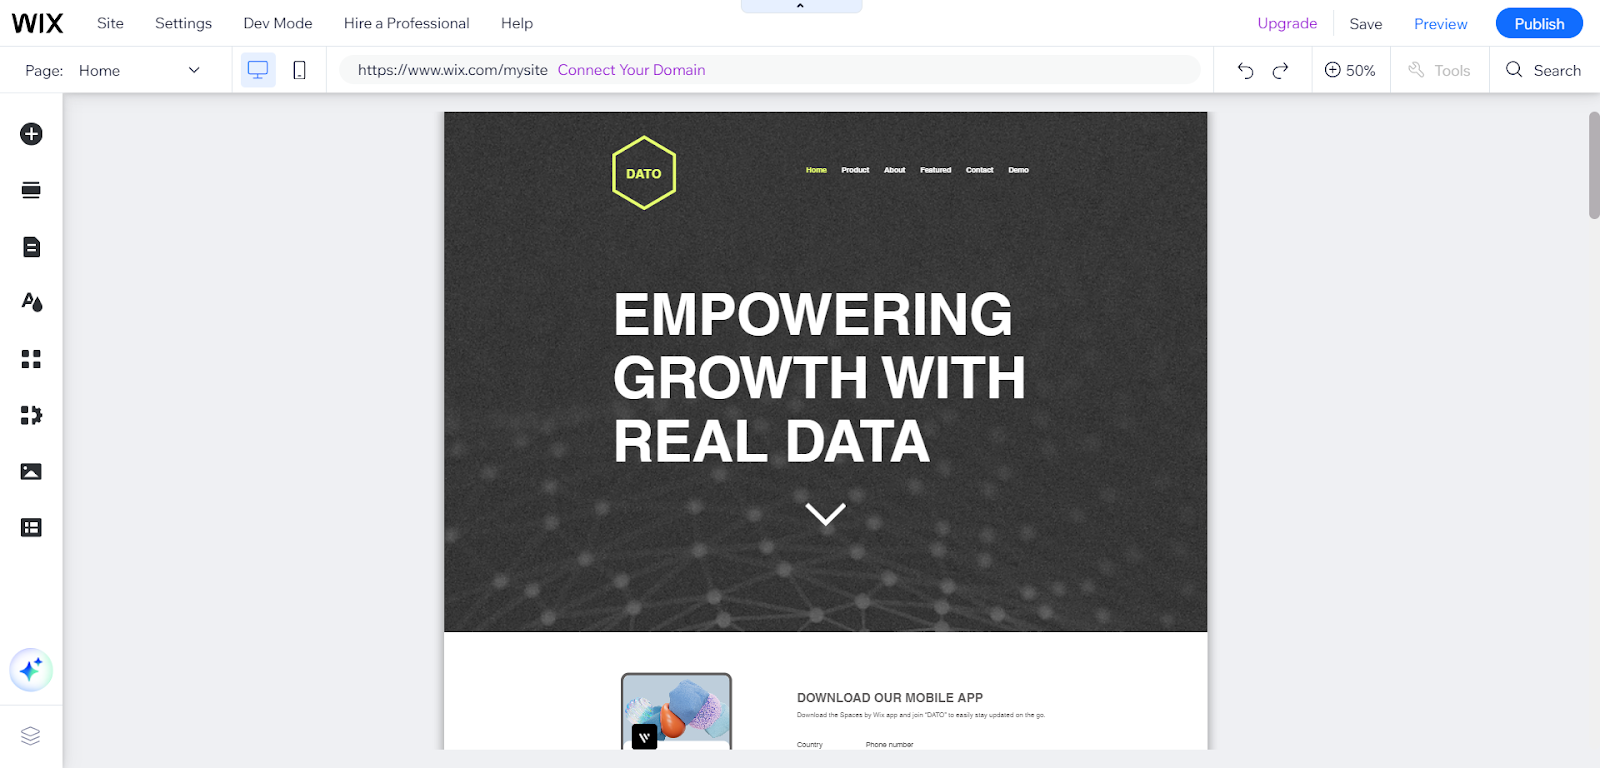Image resolution: width=1600 pixels, height=768 pixels.
Task: Open the Add Elements panel
Action: click(x=31, y=134)
